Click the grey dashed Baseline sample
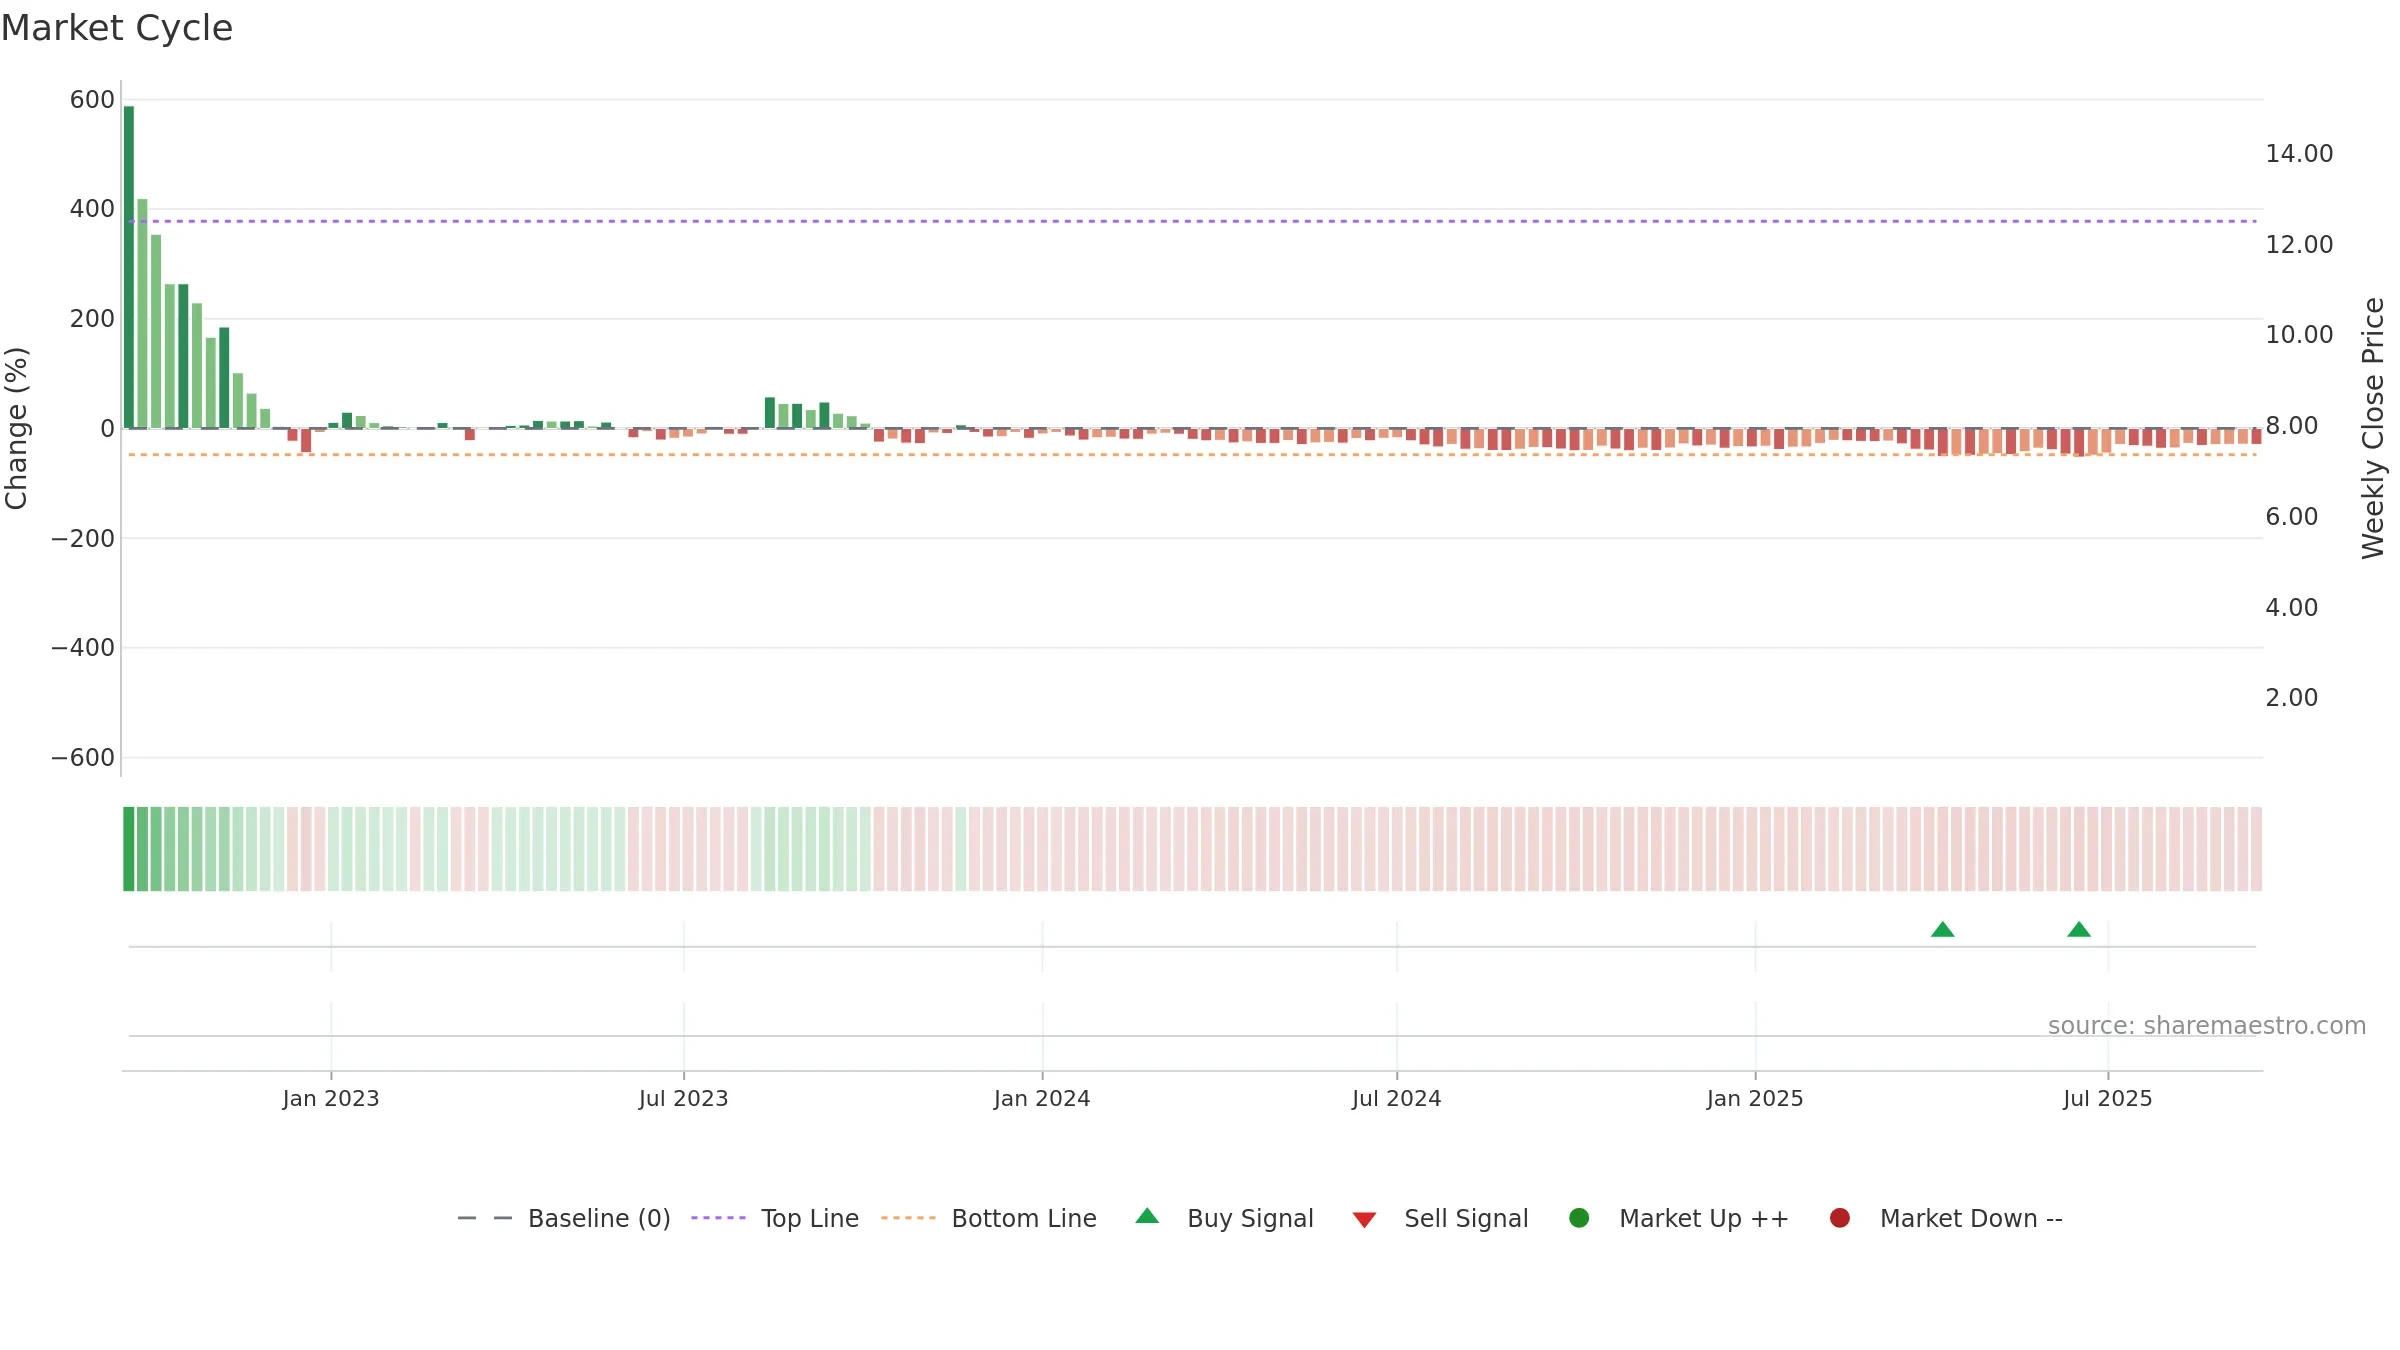 click(x=485, y=1218)
